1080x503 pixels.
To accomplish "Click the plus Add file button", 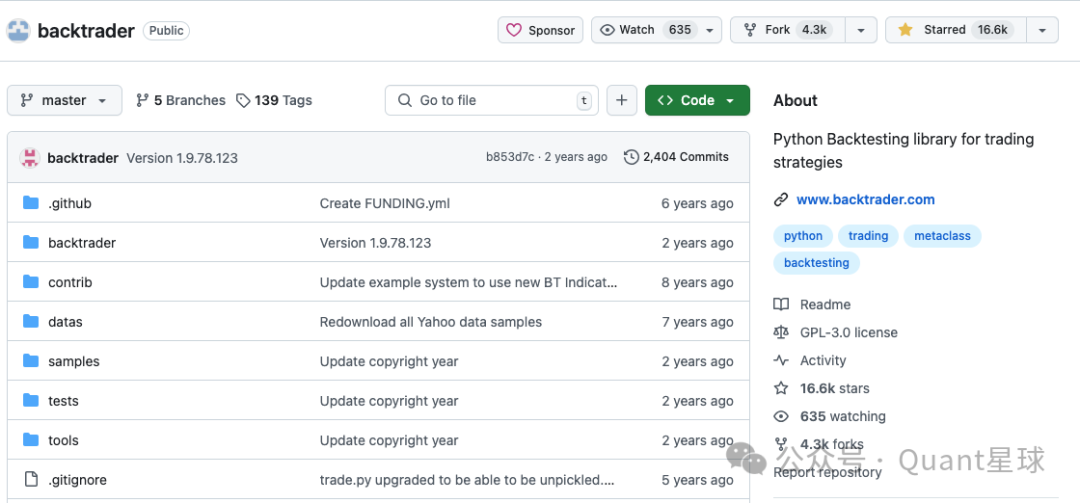I will tap(622, 101).
